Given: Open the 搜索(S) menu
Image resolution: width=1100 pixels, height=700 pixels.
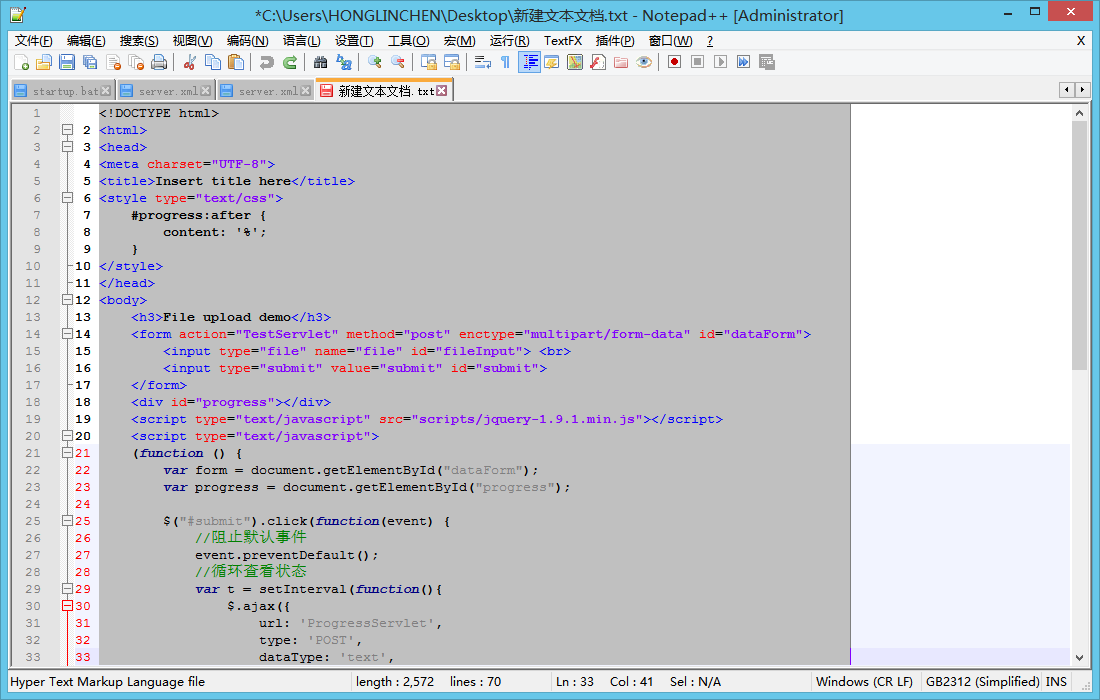Looking at the screenshot, I should [x=139, y=41].
